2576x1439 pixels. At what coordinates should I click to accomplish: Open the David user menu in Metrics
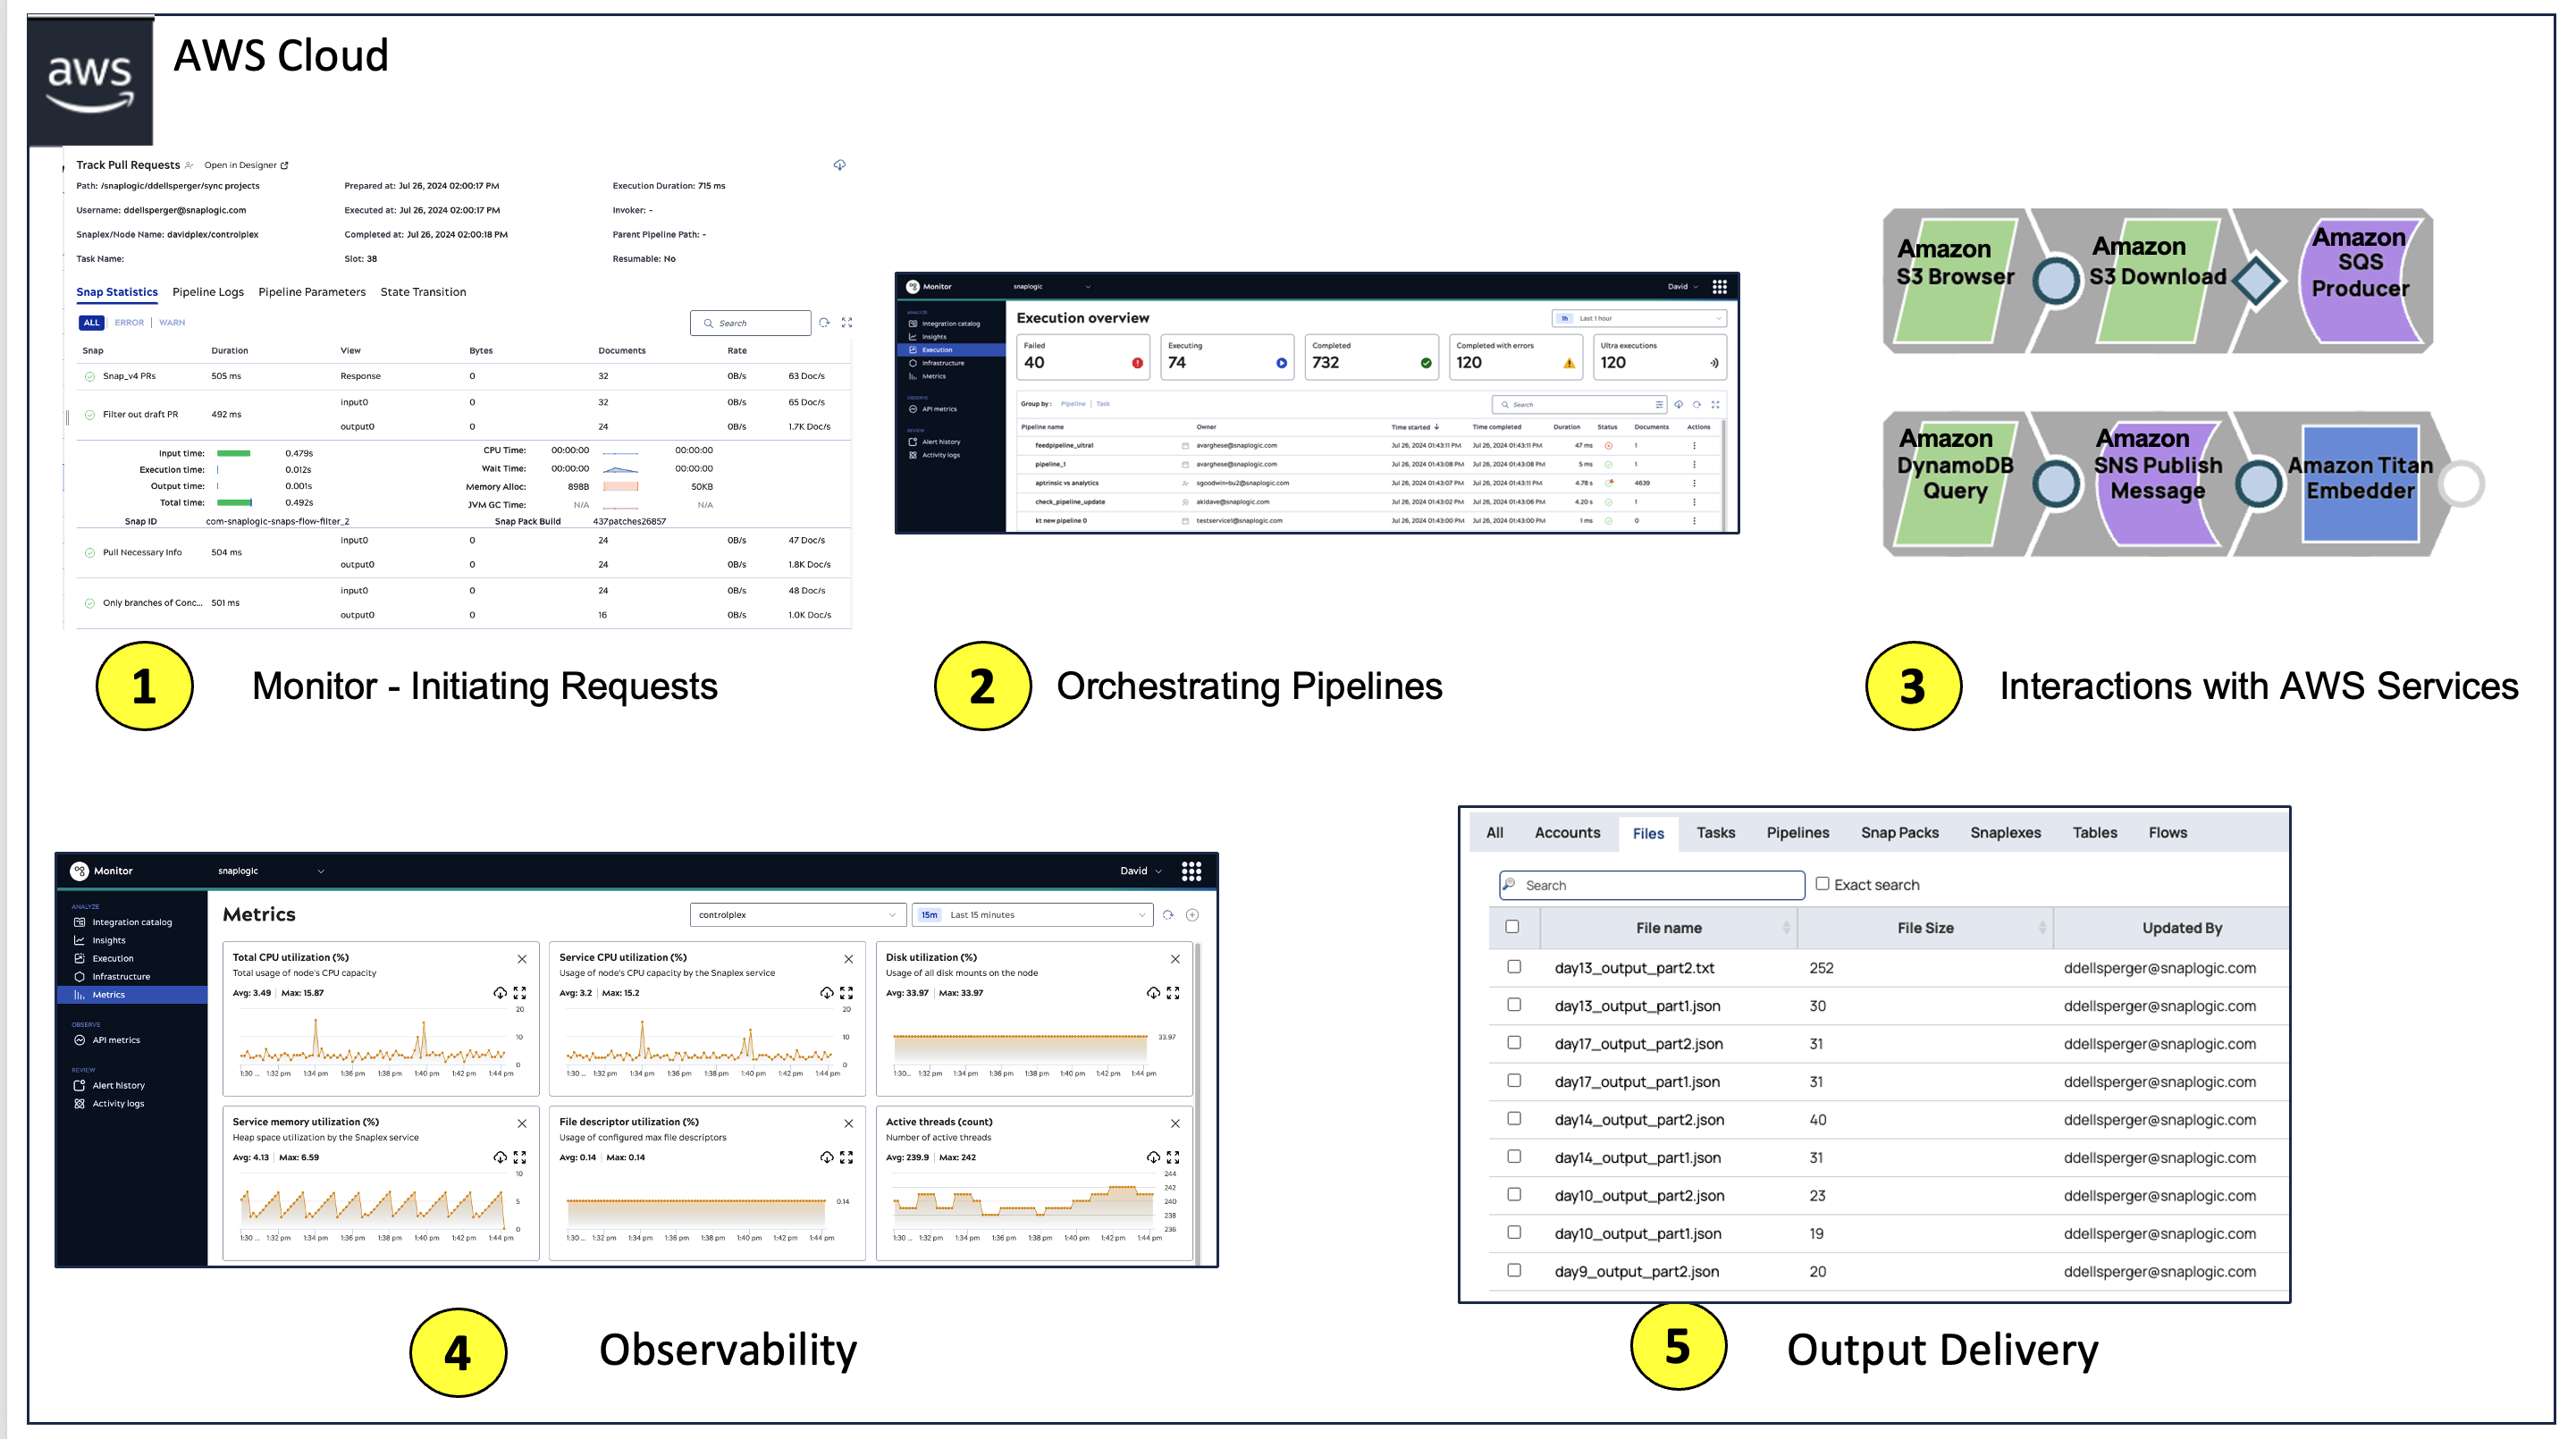pyautogui.click(x=1140, y=871)
